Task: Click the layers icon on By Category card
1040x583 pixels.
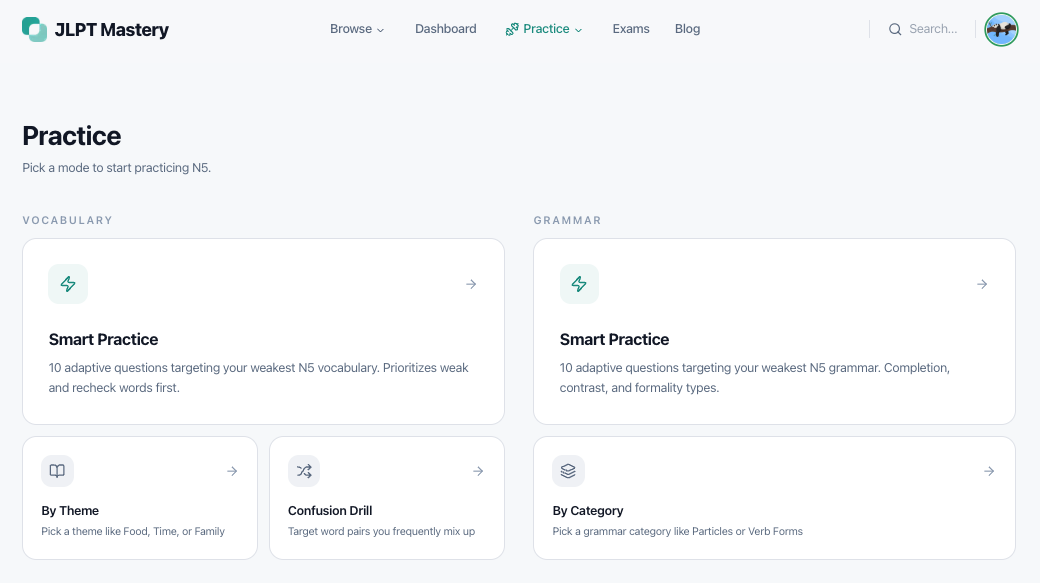Action: [x=568, y=471]
